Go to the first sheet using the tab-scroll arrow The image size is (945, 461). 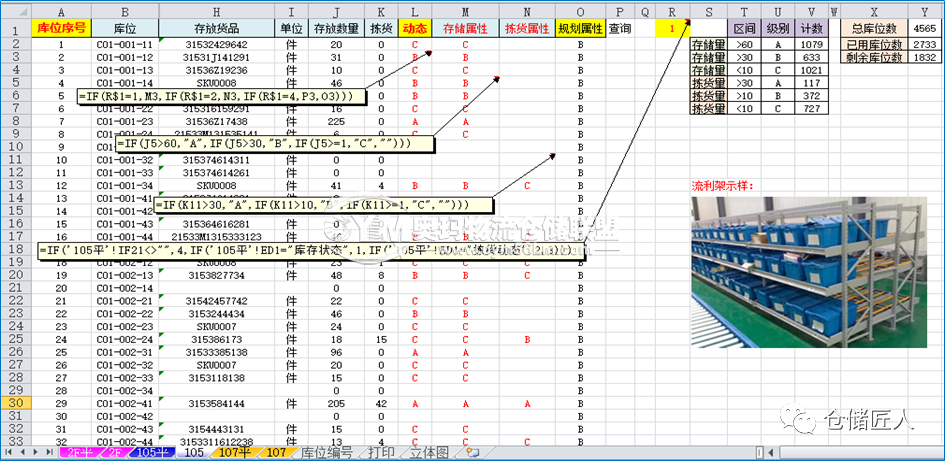pos(9,452)
